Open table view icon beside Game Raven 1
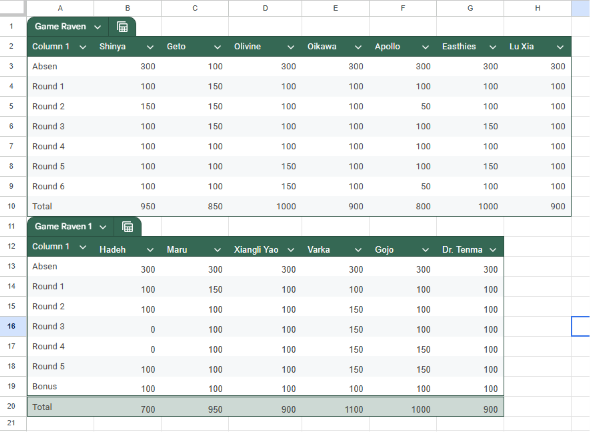Viewport: 590px width, 432px height. pos(128,227)
